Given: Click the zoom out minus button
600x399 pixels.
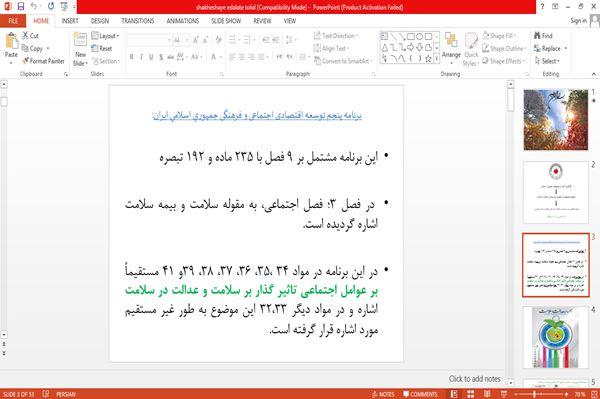Looking at the screenshot, I should [x=516, y=394].
